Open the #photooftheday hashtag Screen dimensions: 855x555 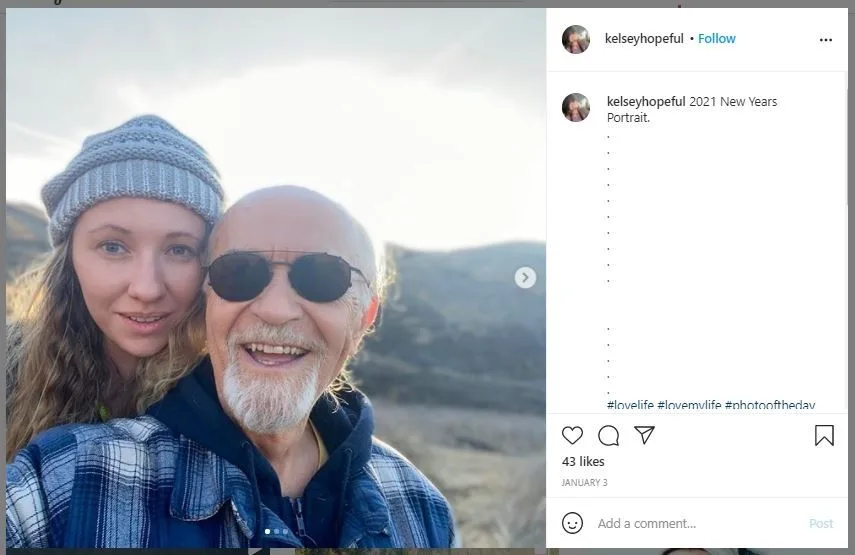[769, 405]
